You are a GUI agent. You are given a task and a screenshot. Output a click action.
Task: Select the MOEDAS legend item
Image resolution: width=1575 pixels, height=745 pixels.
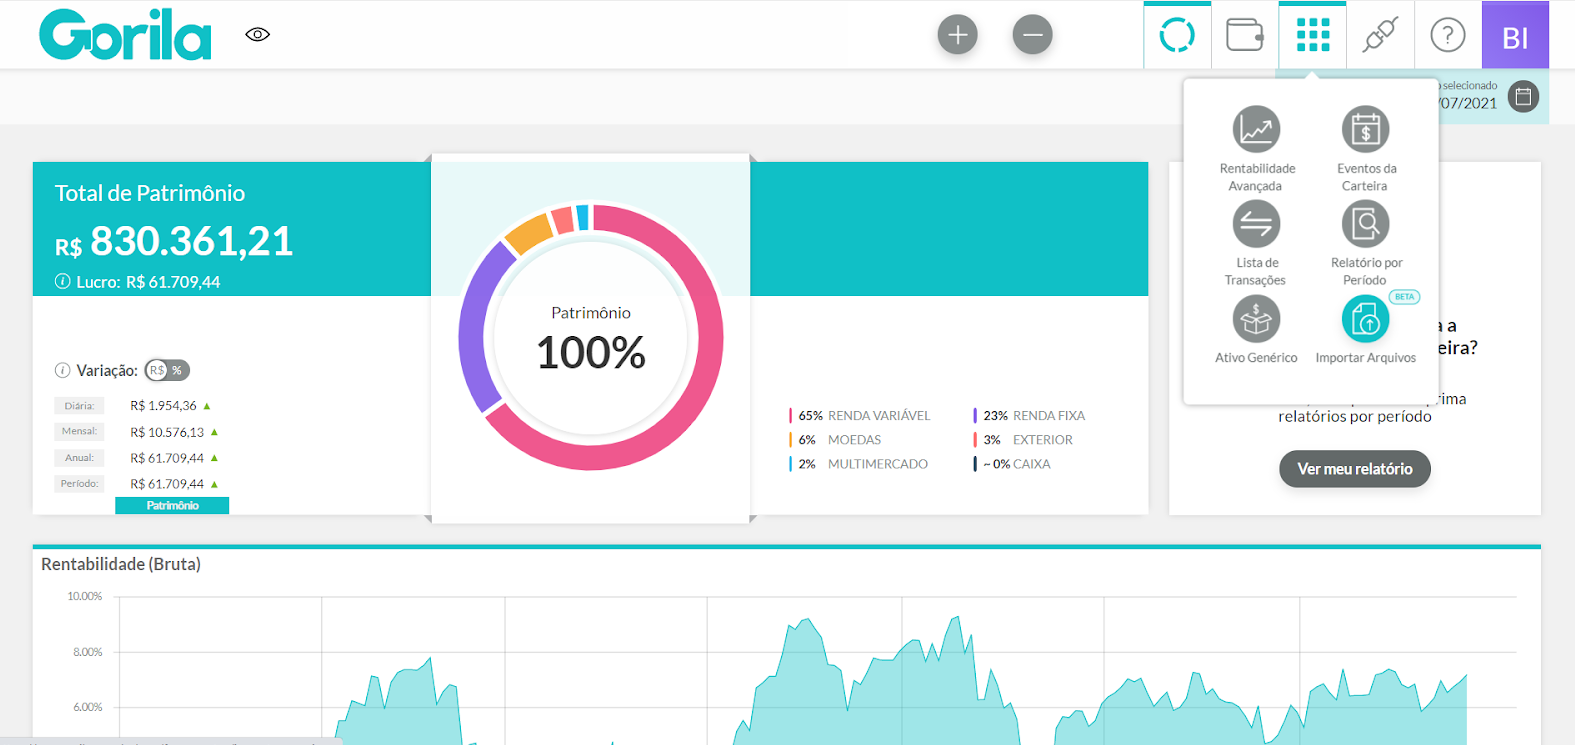click(x=836, y=440)
